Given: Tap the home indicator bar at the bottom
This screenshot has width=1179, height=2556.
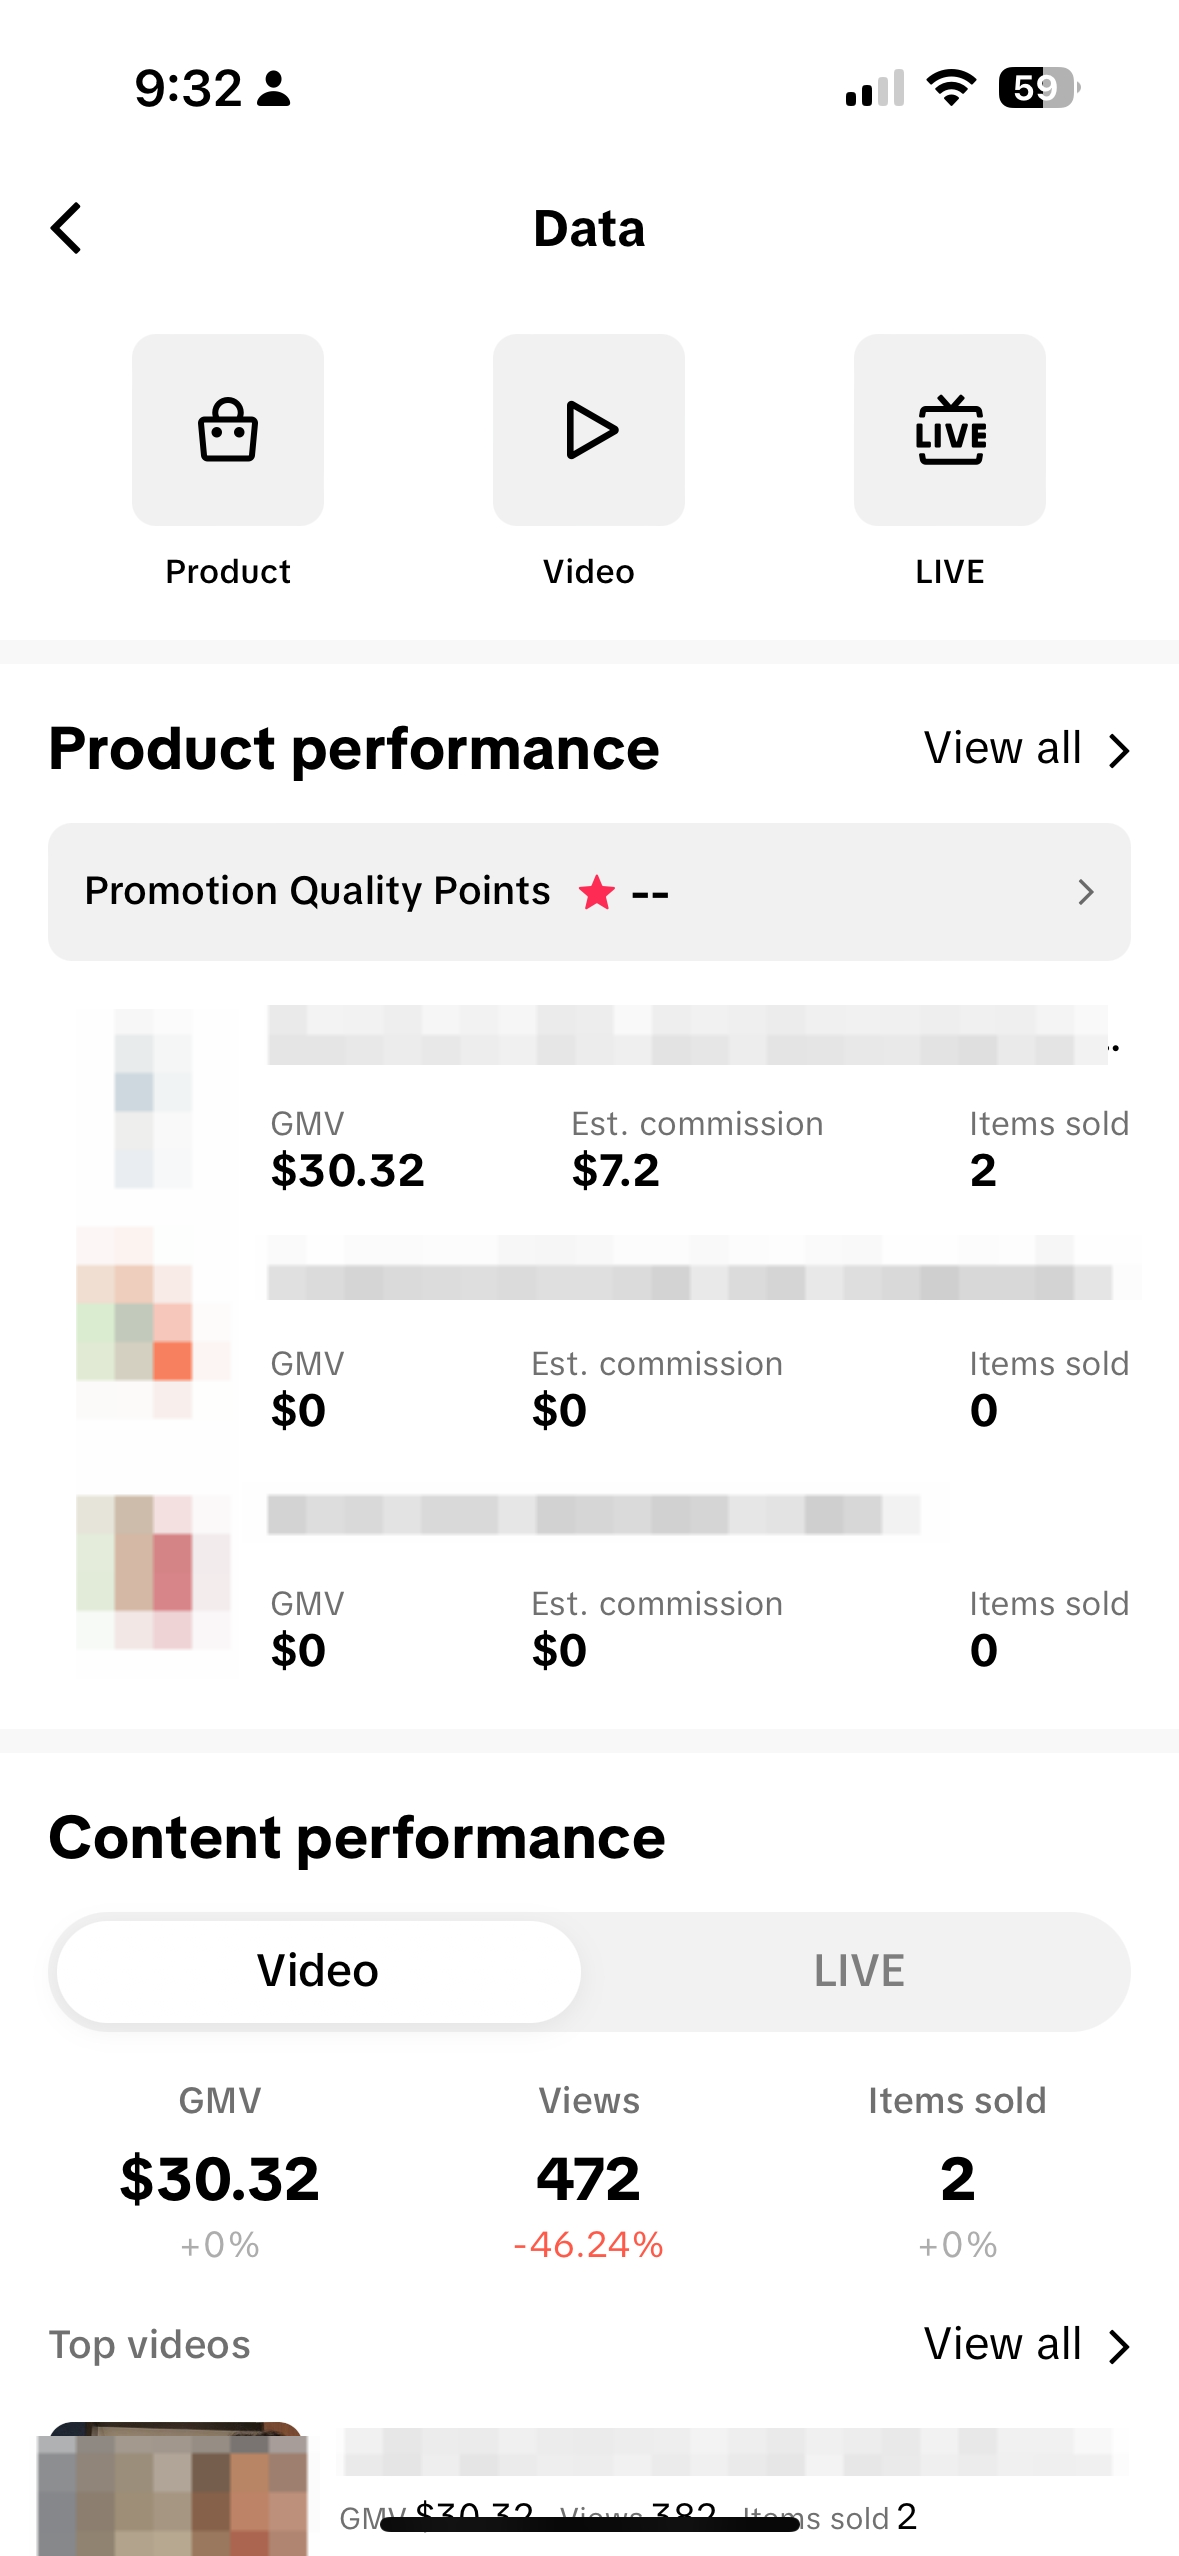Looking at the screenshot, I should click(x=589, y=2525).
